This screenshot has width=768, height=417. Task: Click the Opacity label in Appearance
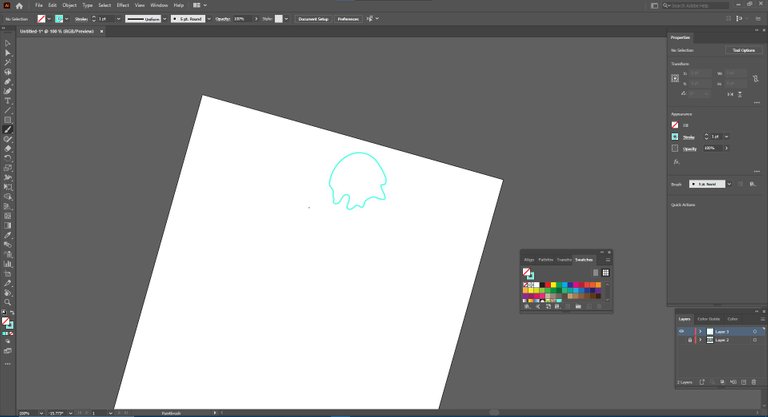pos(690,148)
